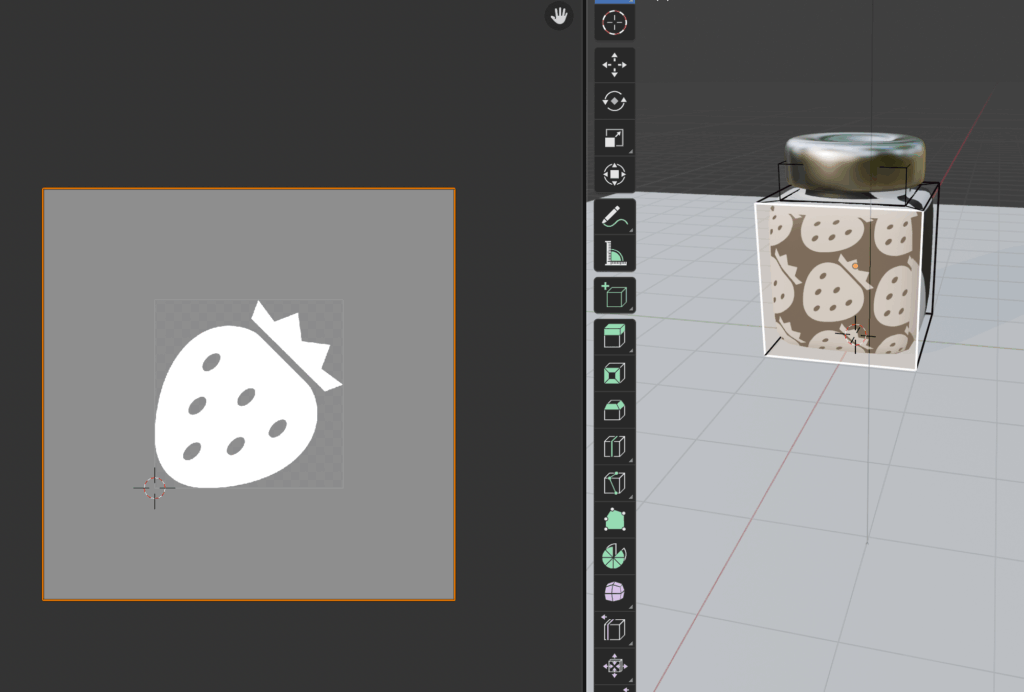Choose the Inset Faces tool

click(x=614, y=374)
